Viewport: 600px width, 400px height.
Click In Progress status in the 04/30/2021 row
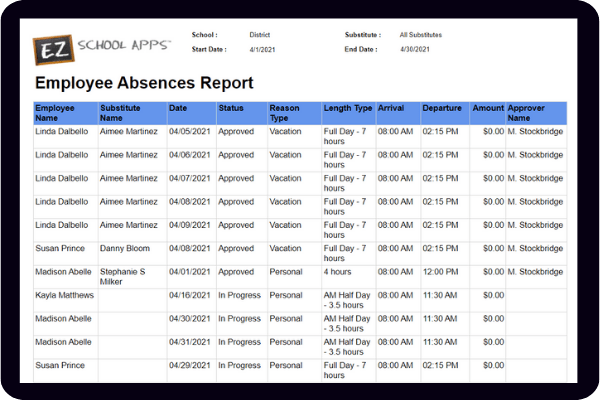click(x=240, y=318)
